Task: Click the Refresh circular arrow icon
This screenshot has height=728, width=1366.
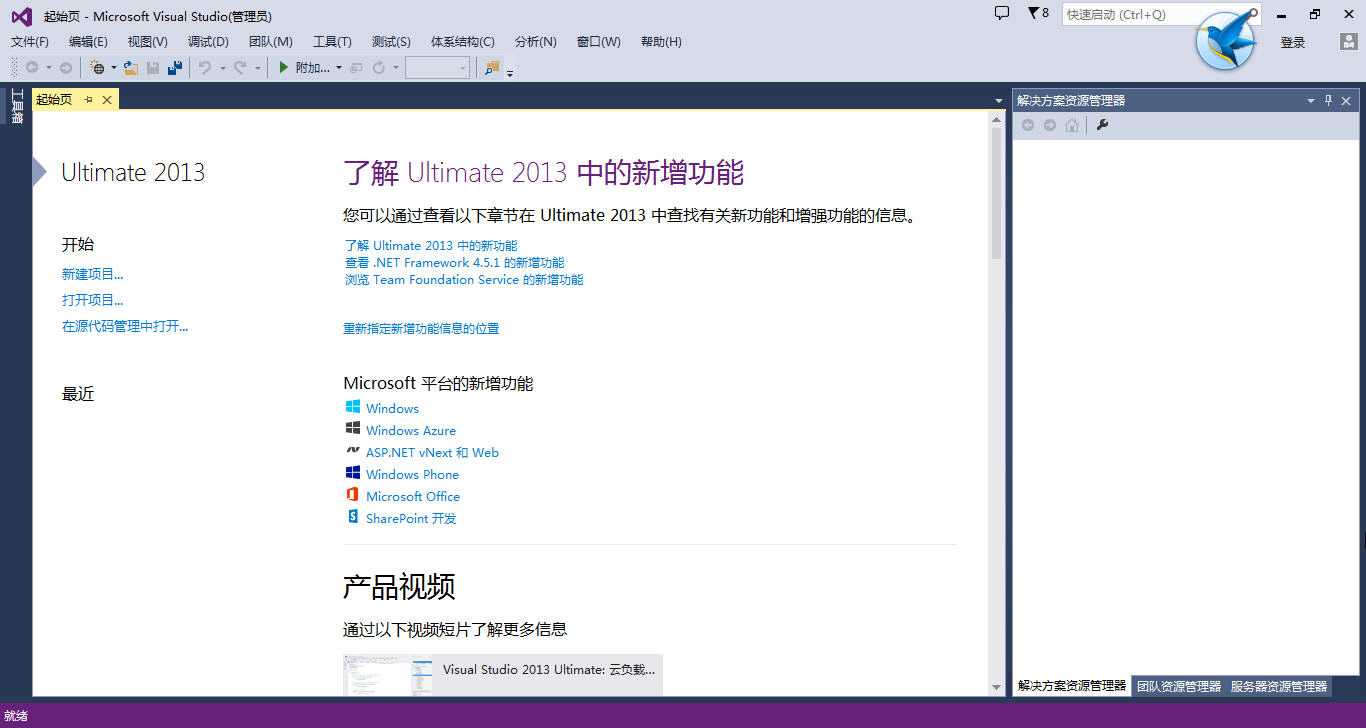Action: click(379, 68)
